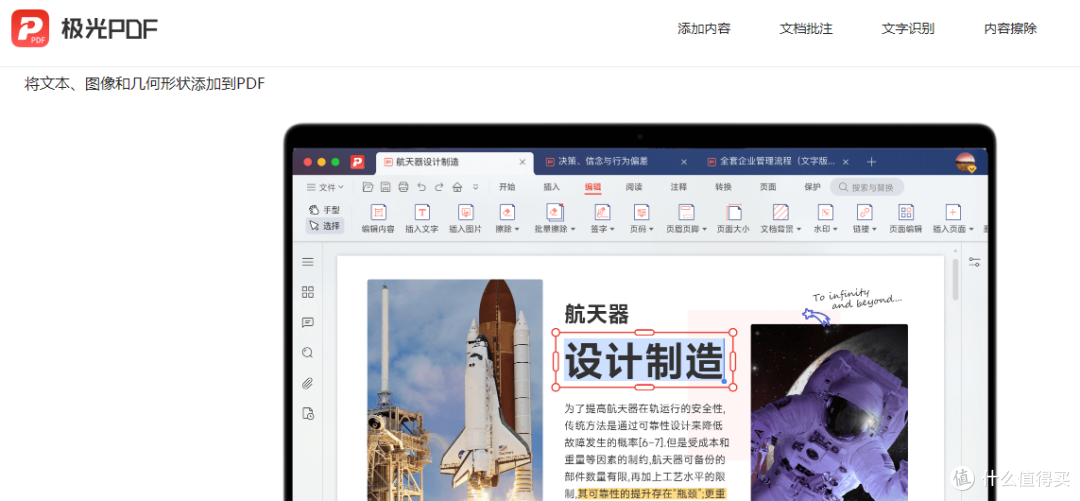Click the undo arrow icon
This screenshot has width=1080, height=501.
coord(422,187)
